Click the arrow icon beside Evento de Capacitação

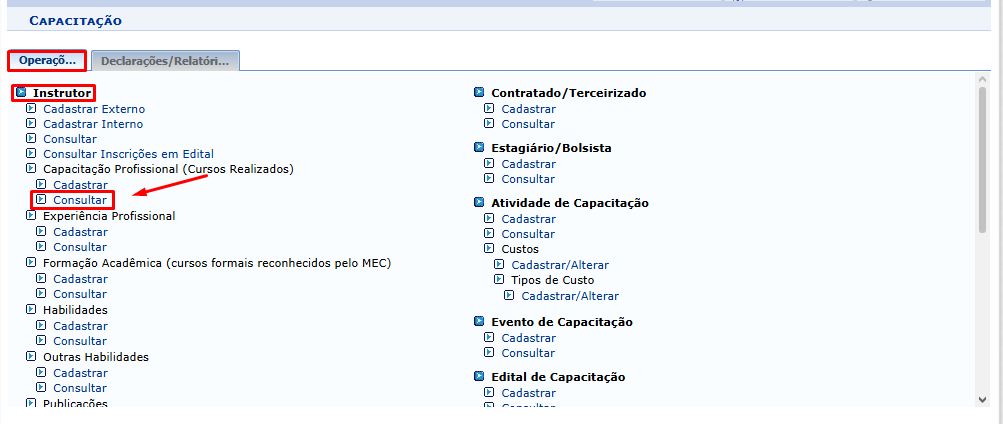point(479,322)
